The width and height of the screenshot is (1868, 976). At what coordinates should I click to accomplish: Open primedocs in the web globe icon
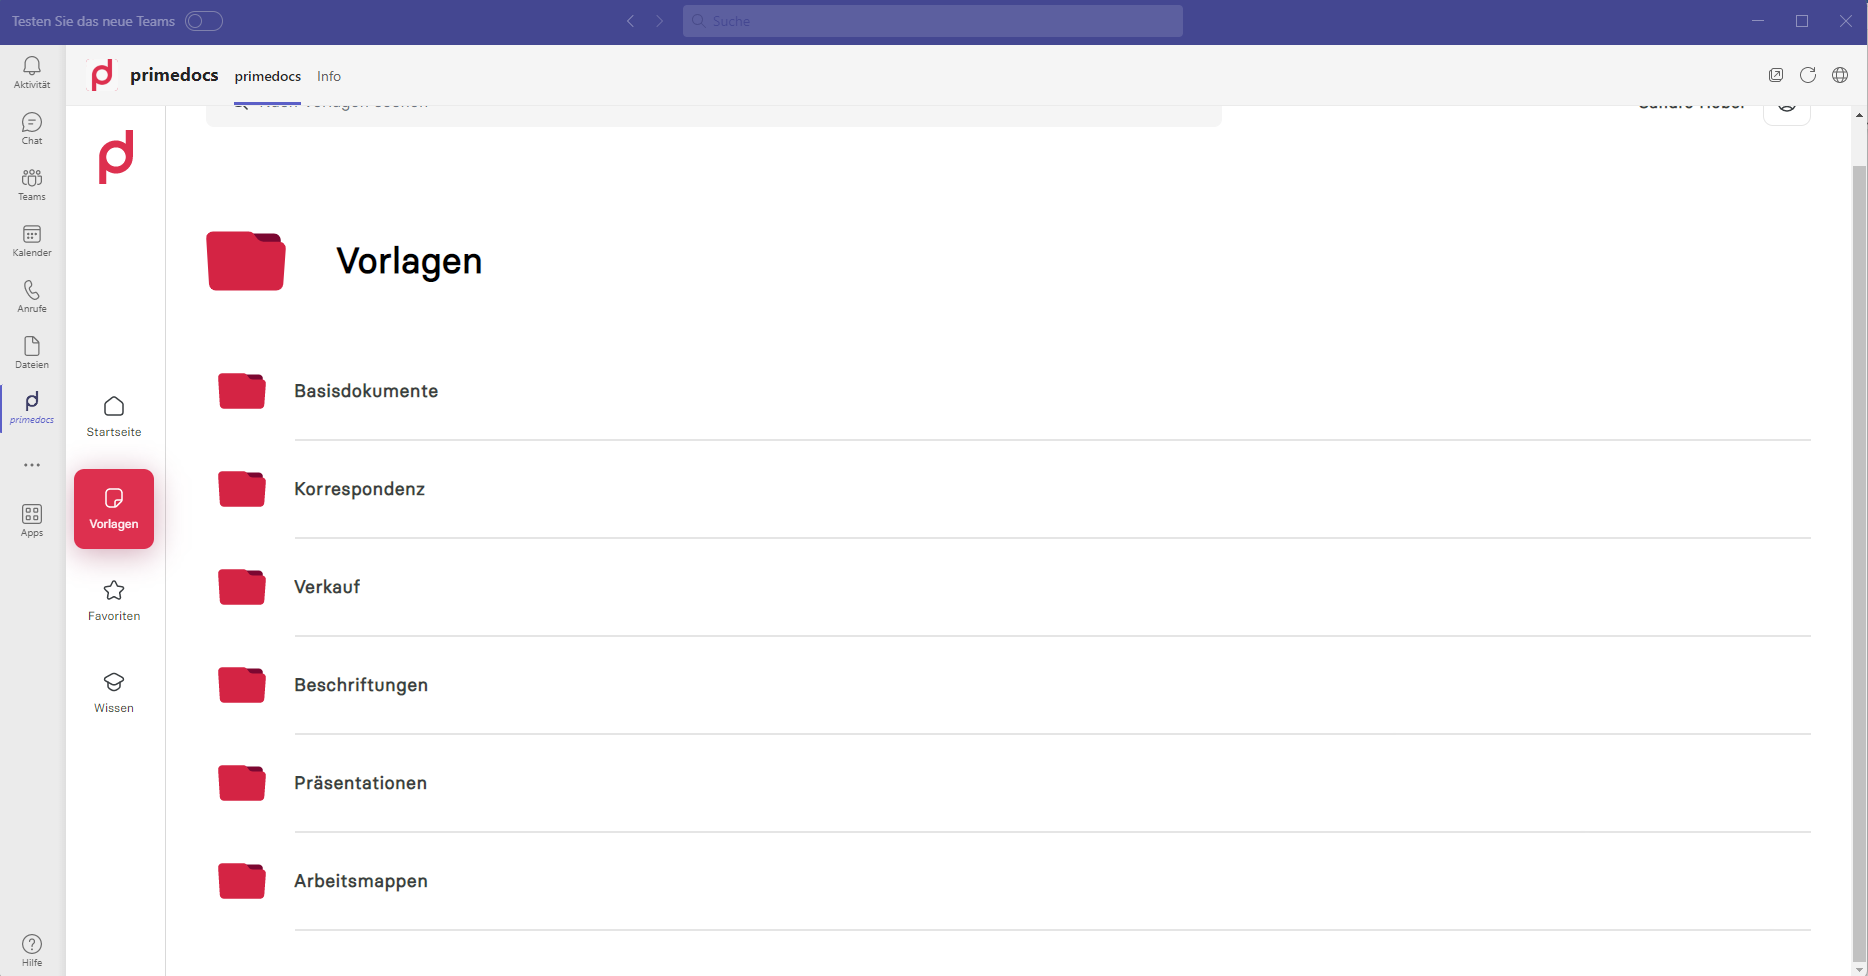point(1840,75)
